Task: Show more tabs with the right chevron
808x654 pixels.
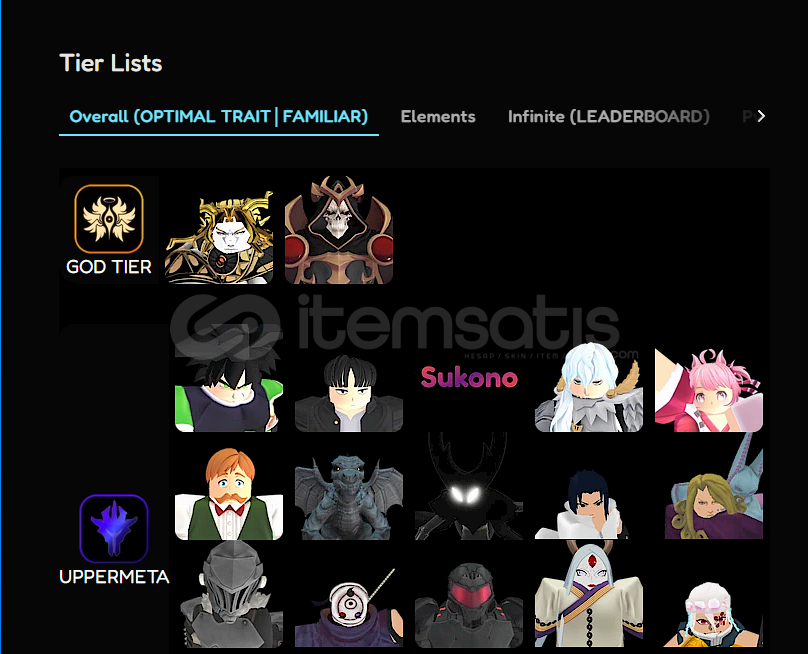Action: point(761,116)
